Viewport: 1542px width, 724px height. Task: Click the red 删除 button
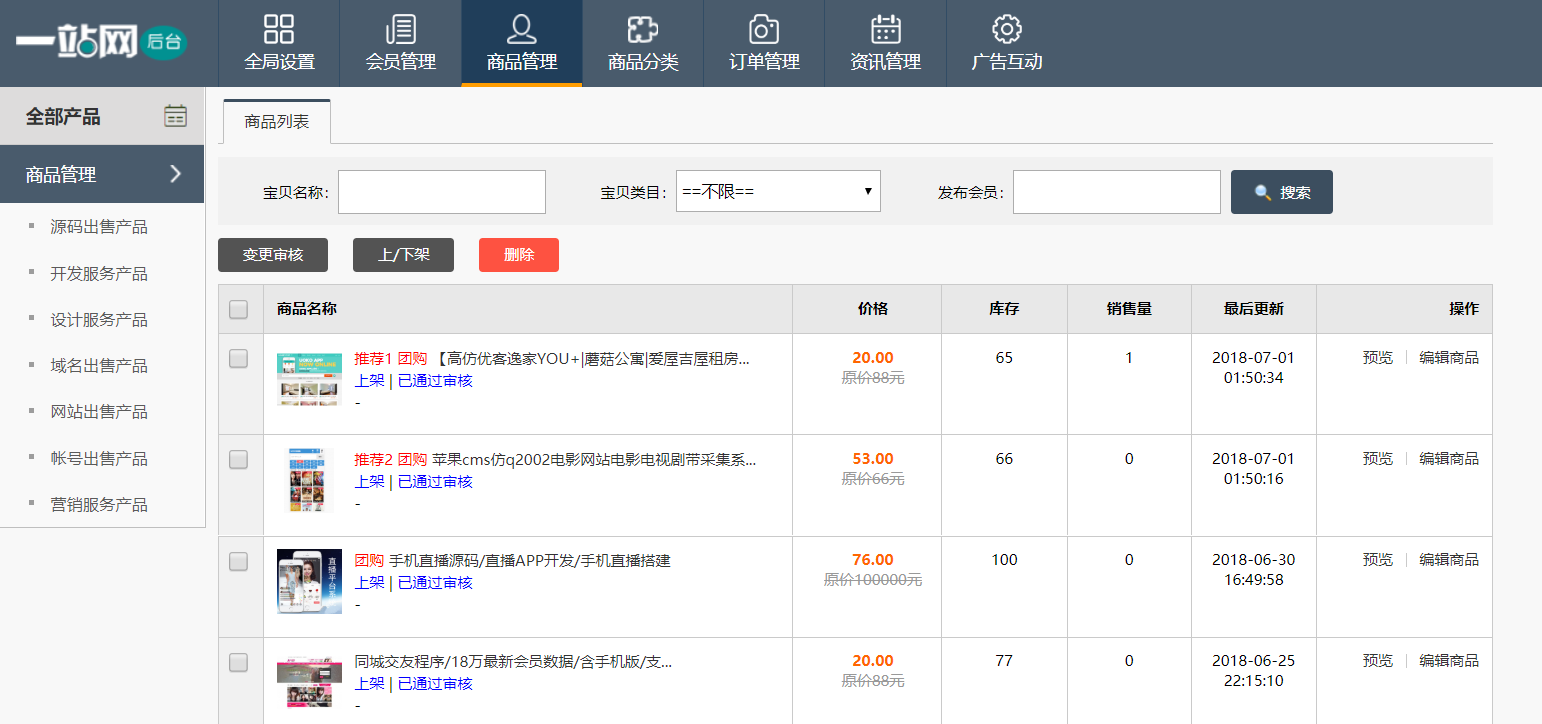518,255
